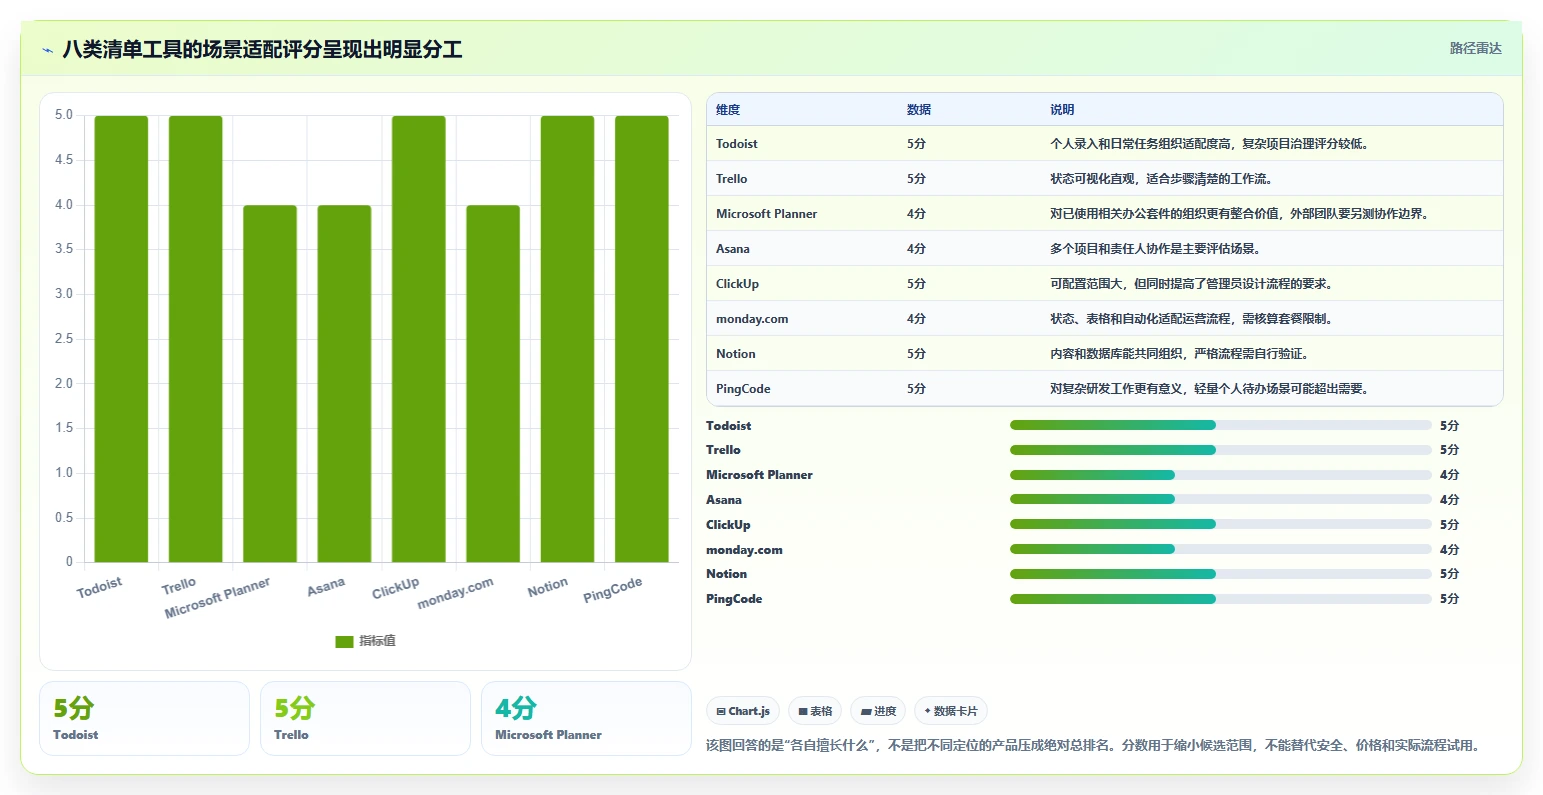The image size is (1543, 795).
Task: Click the PingCode progress bar
Action: coord(1221,599)
